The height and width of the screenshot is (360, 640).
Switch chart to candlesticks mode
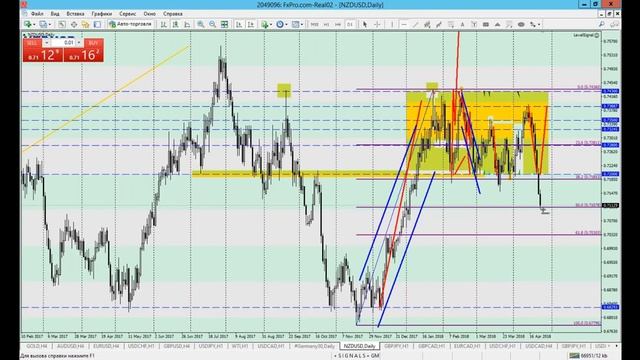pyautogui.click(x=176, y=24)
